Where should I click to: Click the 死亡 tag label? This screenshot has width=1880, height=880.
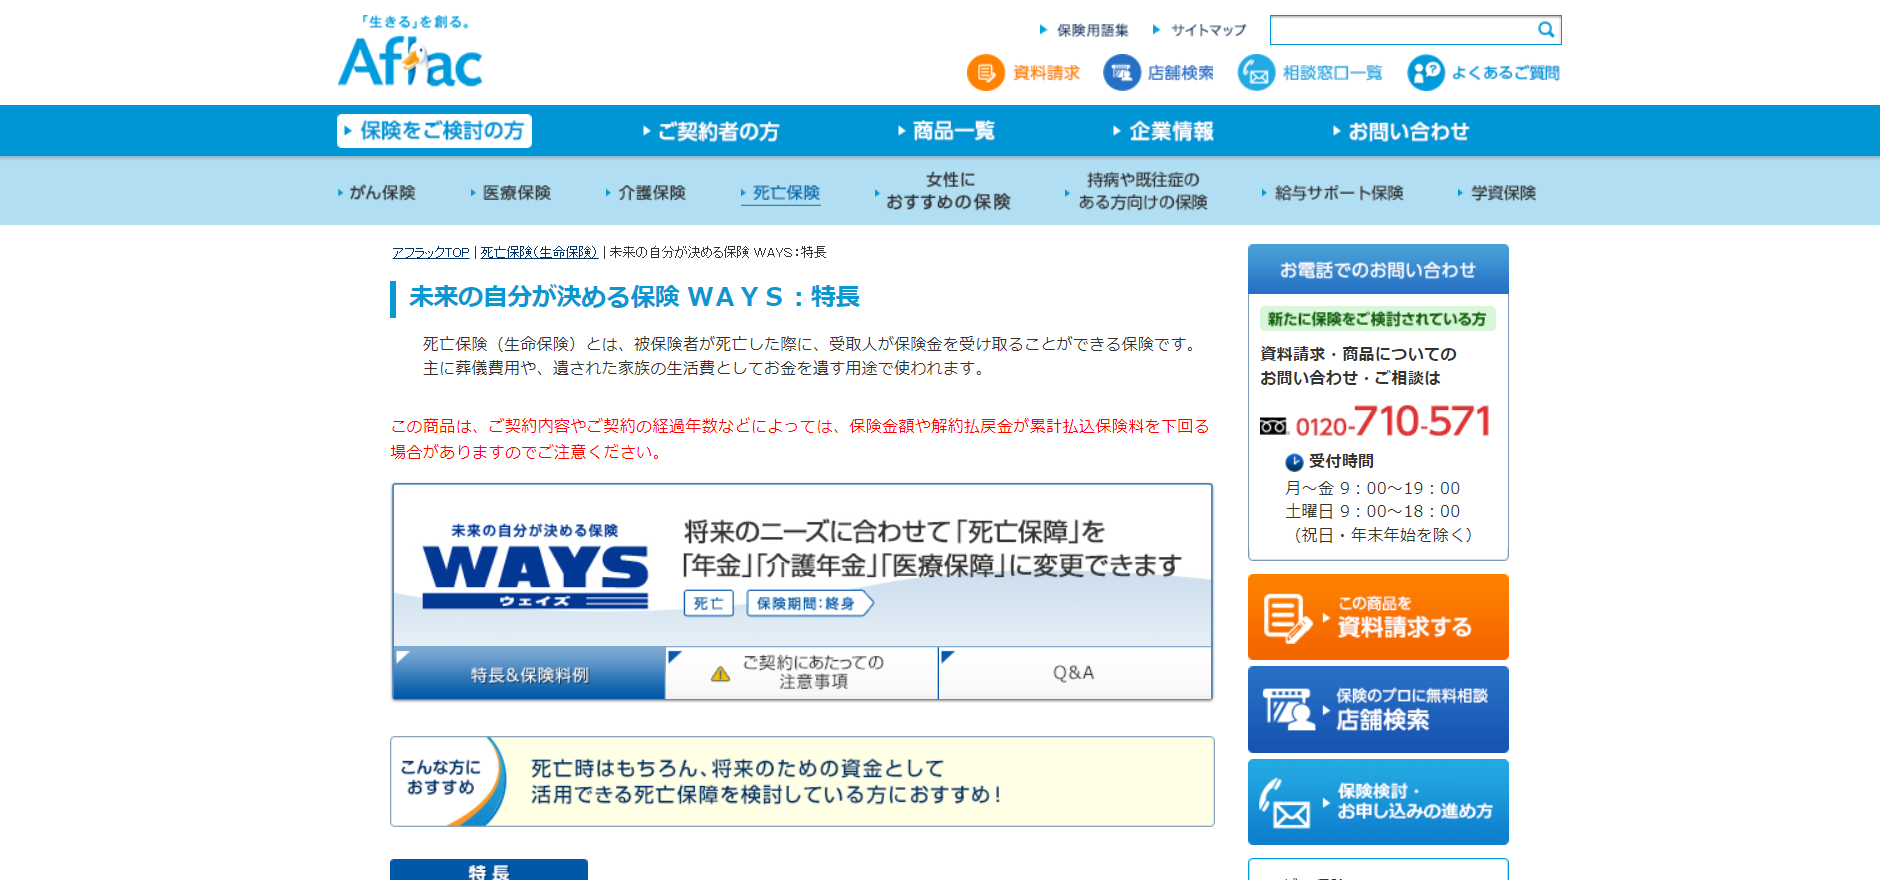(x=709, y=603)
